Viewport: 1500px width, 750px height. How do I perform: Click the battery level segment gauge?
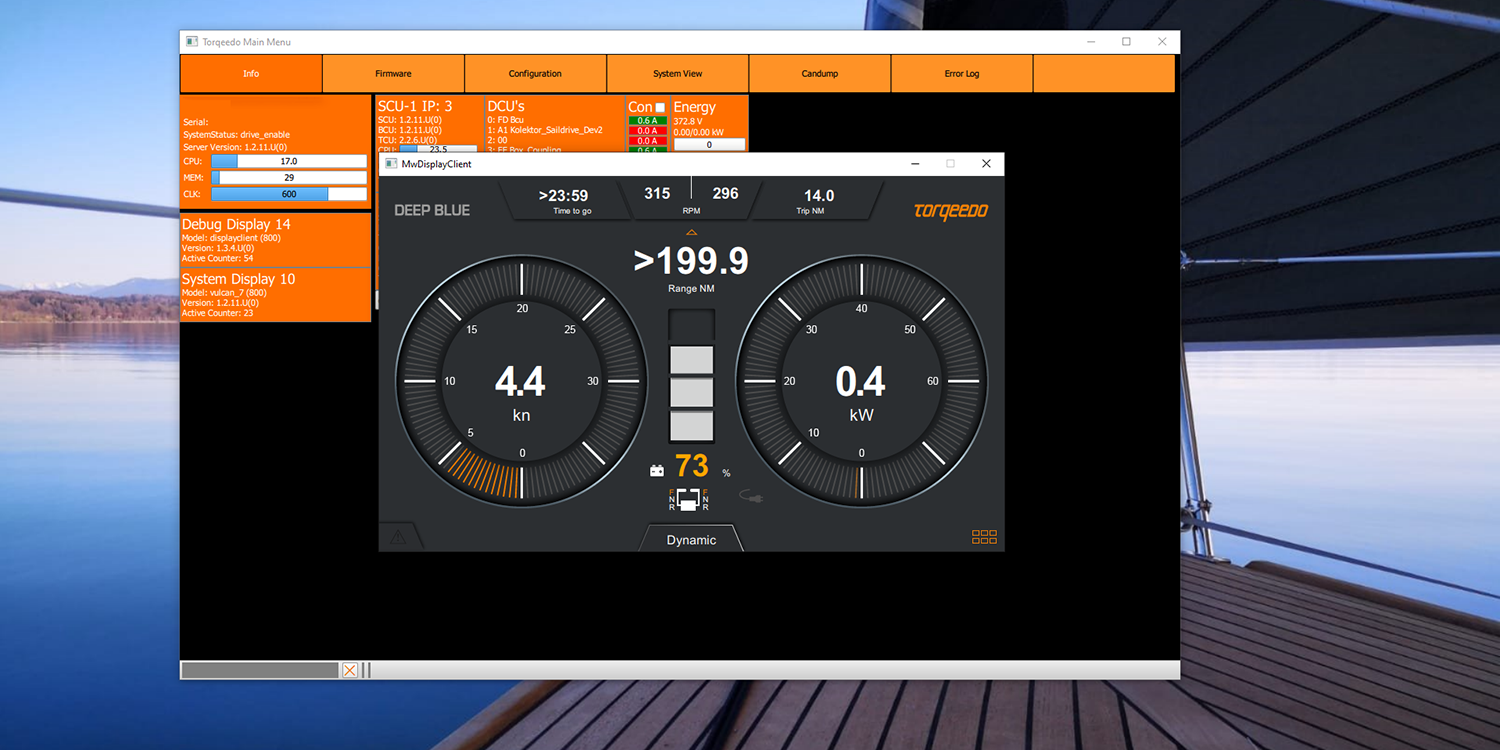(x=691, y=376)
